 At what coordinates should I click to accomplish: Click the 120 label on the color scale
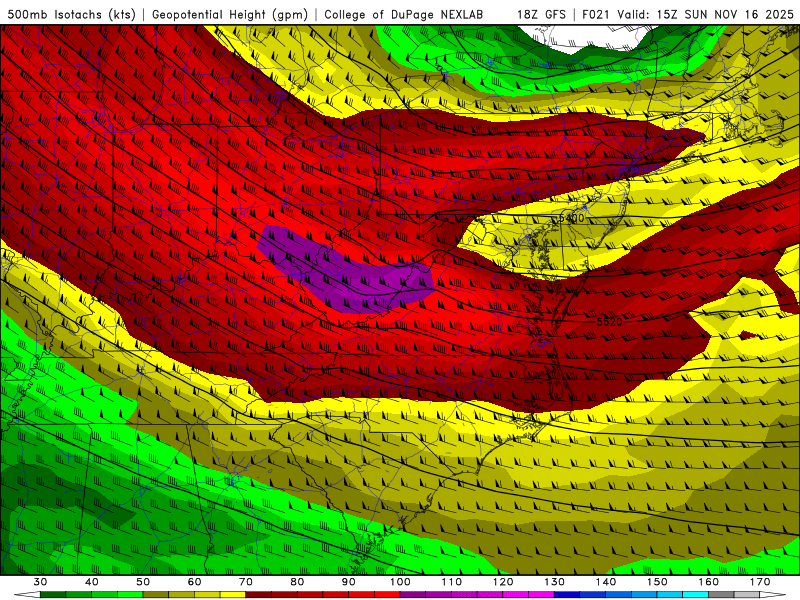pyautogui.click(x=503, y=582)
